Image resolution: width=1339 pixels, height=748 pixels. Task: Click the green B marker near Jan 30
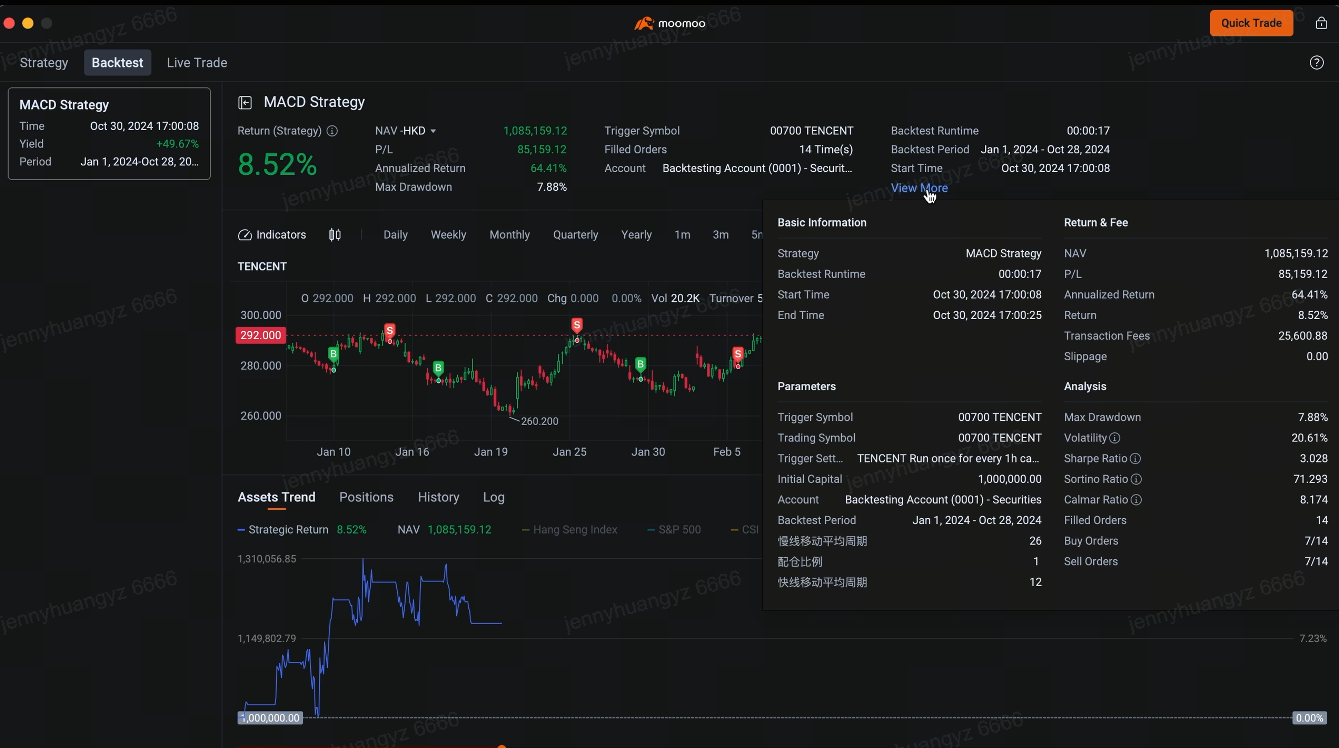tap(640, 364)
